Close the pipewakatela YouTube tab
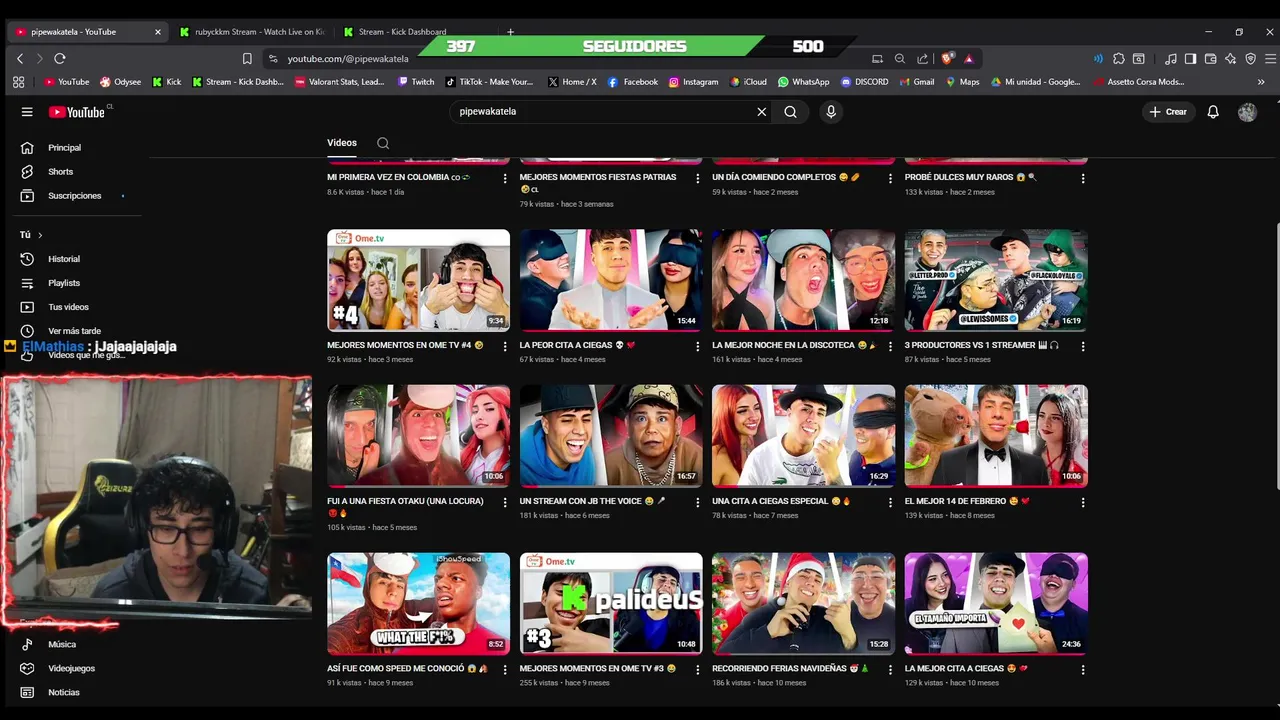 (157, 32)
